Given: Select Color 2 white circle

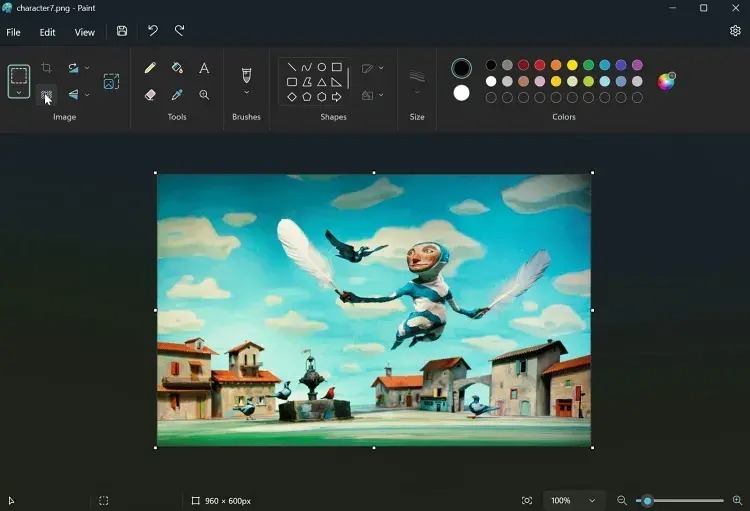Looking at the screenshot, I should (461, 93).
